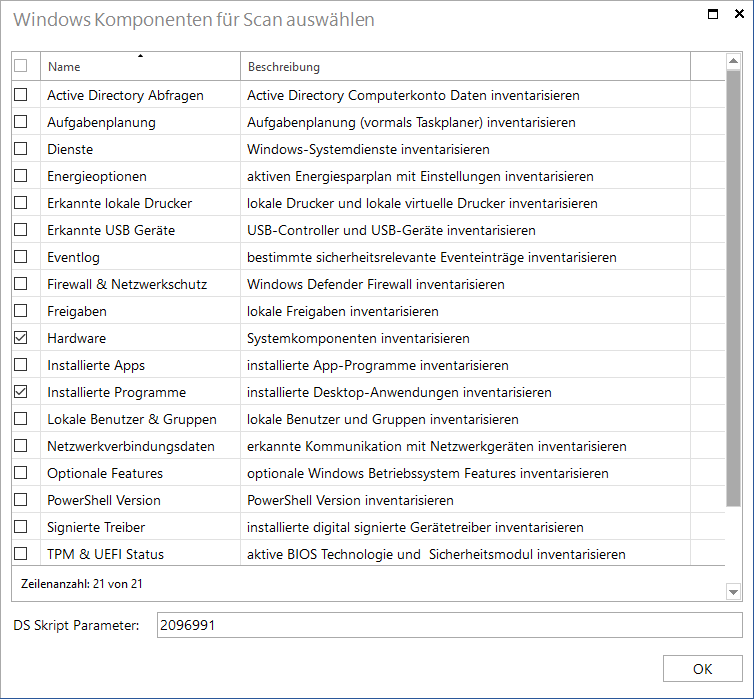Click the Erkannte lokale Drucker name
The height and width of the screenshot is (699, 754).
[x=119, y=203]
